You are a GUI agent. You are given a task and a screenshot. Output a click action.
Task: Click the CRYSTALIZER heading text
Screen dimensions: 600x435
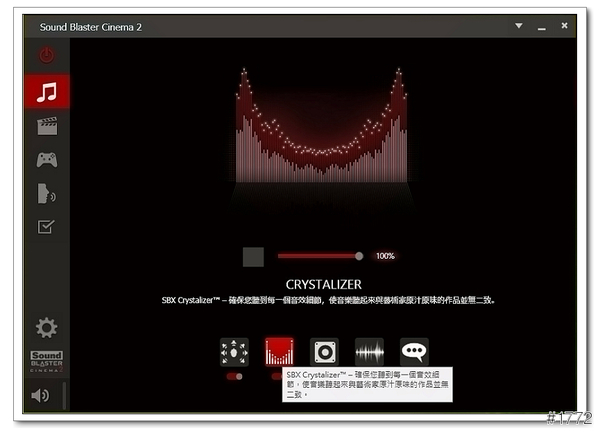coord(323,284)
